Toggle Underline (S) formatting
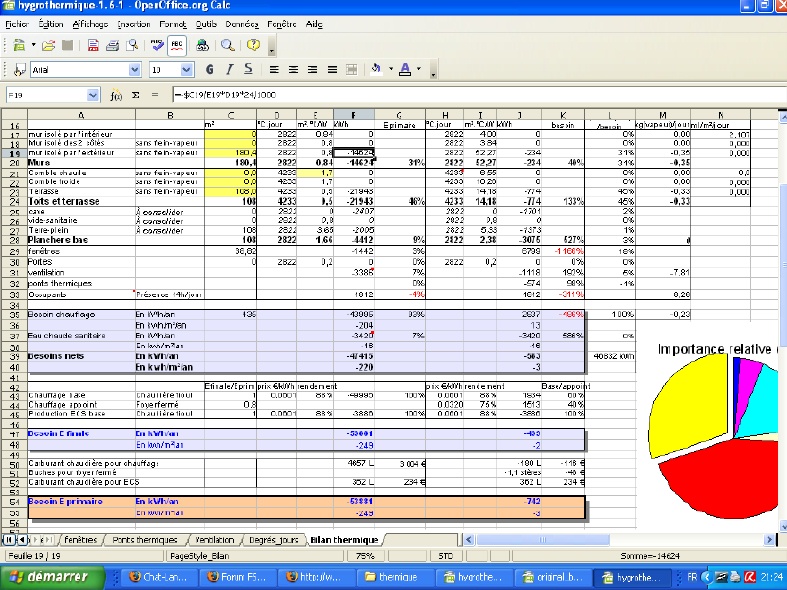787x590 pixels. (248, 70)
